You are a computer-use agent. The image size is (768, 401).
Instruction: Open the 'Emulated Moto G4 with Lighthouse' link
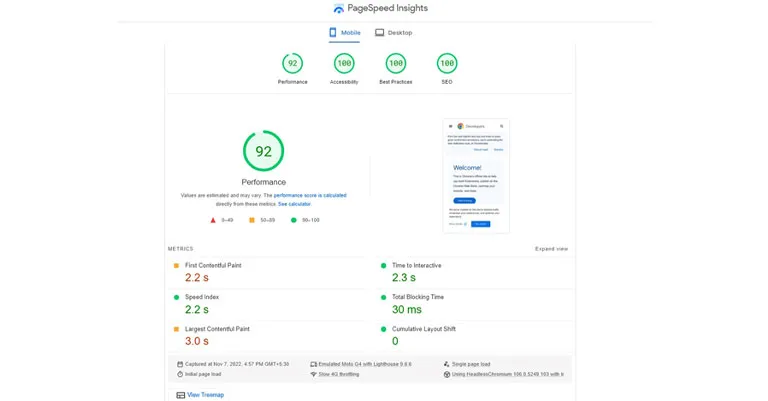[x=365, y=364]
